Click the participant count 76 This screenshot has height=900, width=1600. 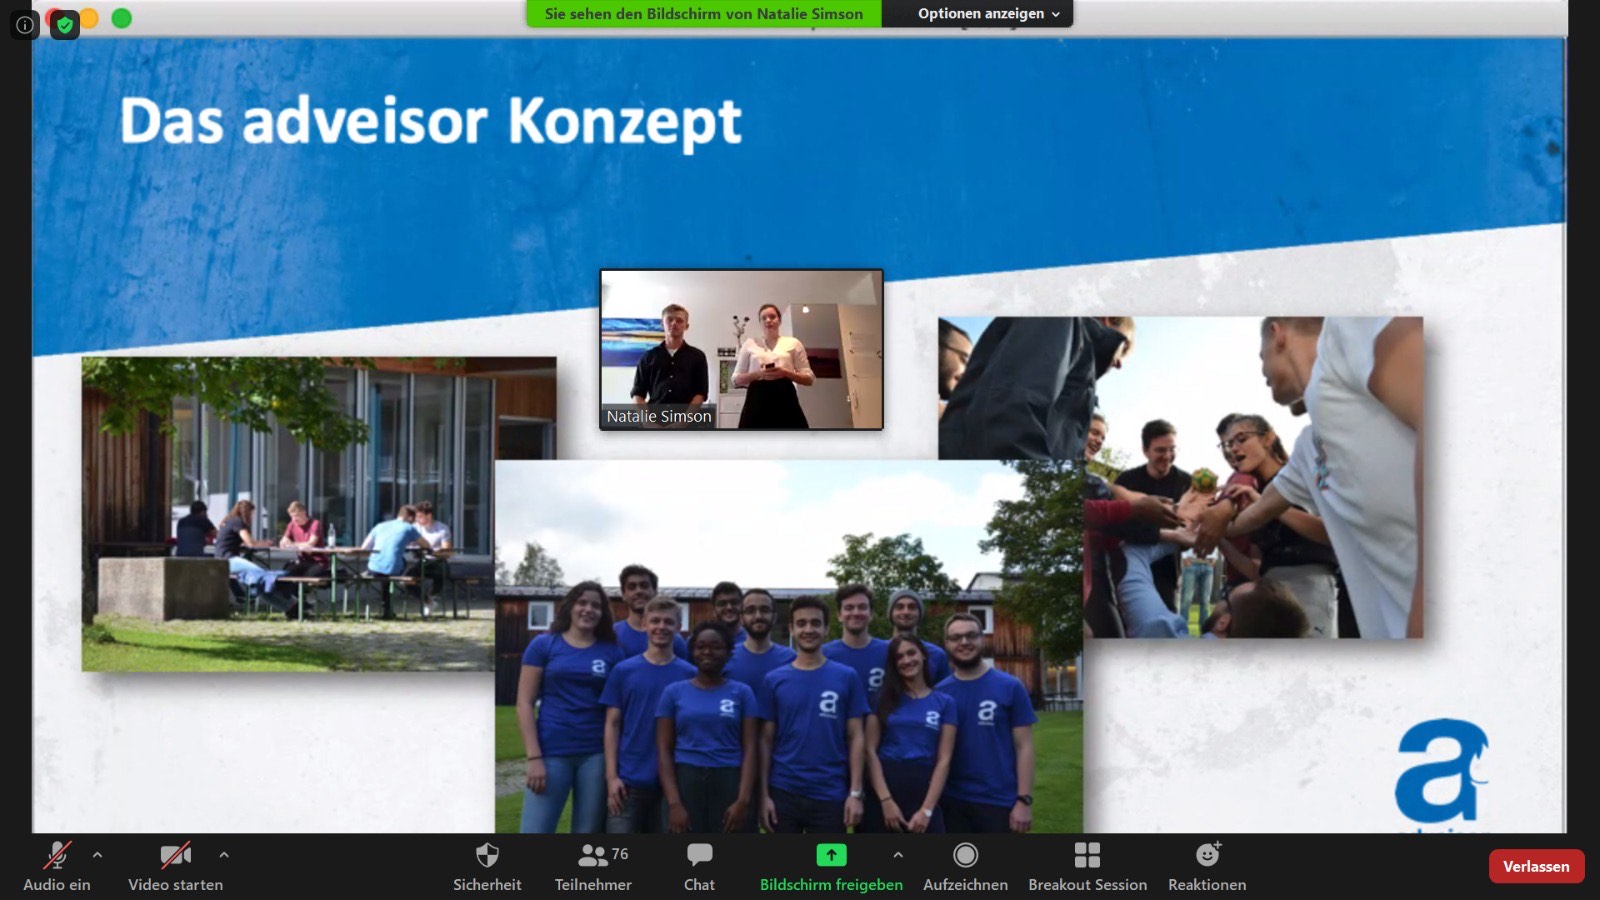pos(620,854)
